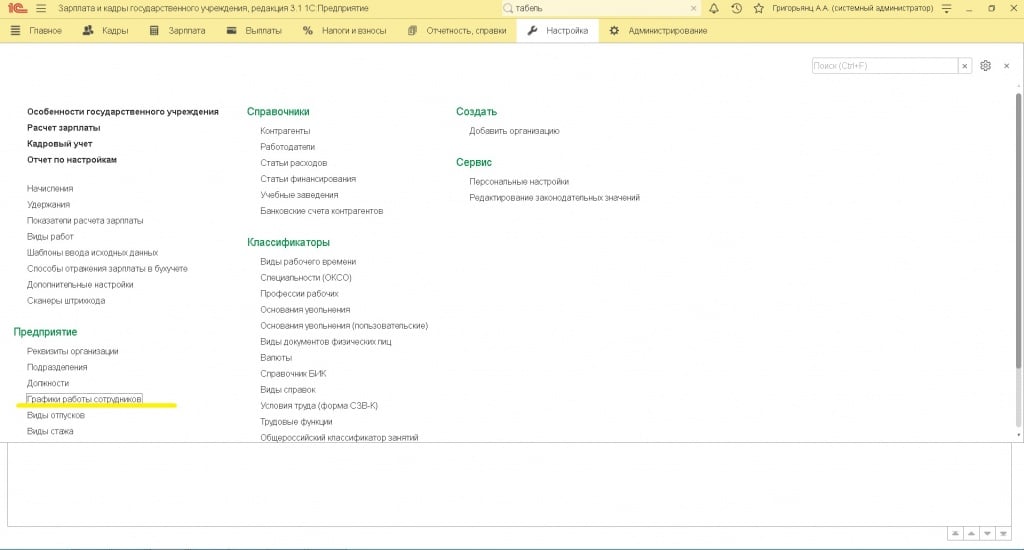Jump to first message arrow button
Screen dimensions: 1024x550
[x=955, y=533]
